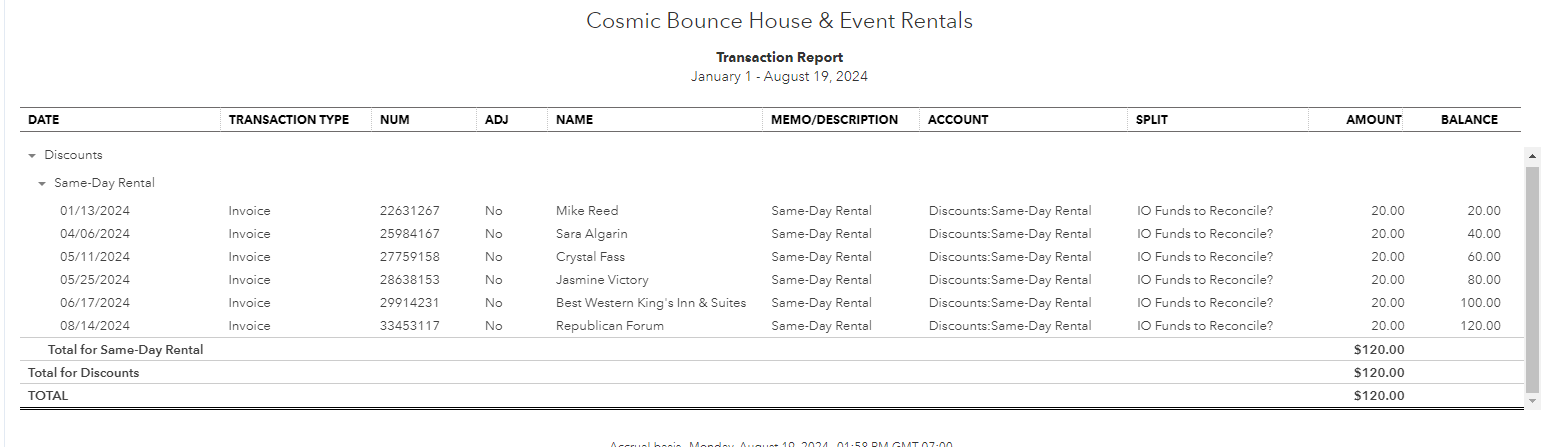Image resolution: width=1554 pixels, height=447 pixels.
Task: Open the Mike Reed invoice row
Action: (x=587, y=211)
